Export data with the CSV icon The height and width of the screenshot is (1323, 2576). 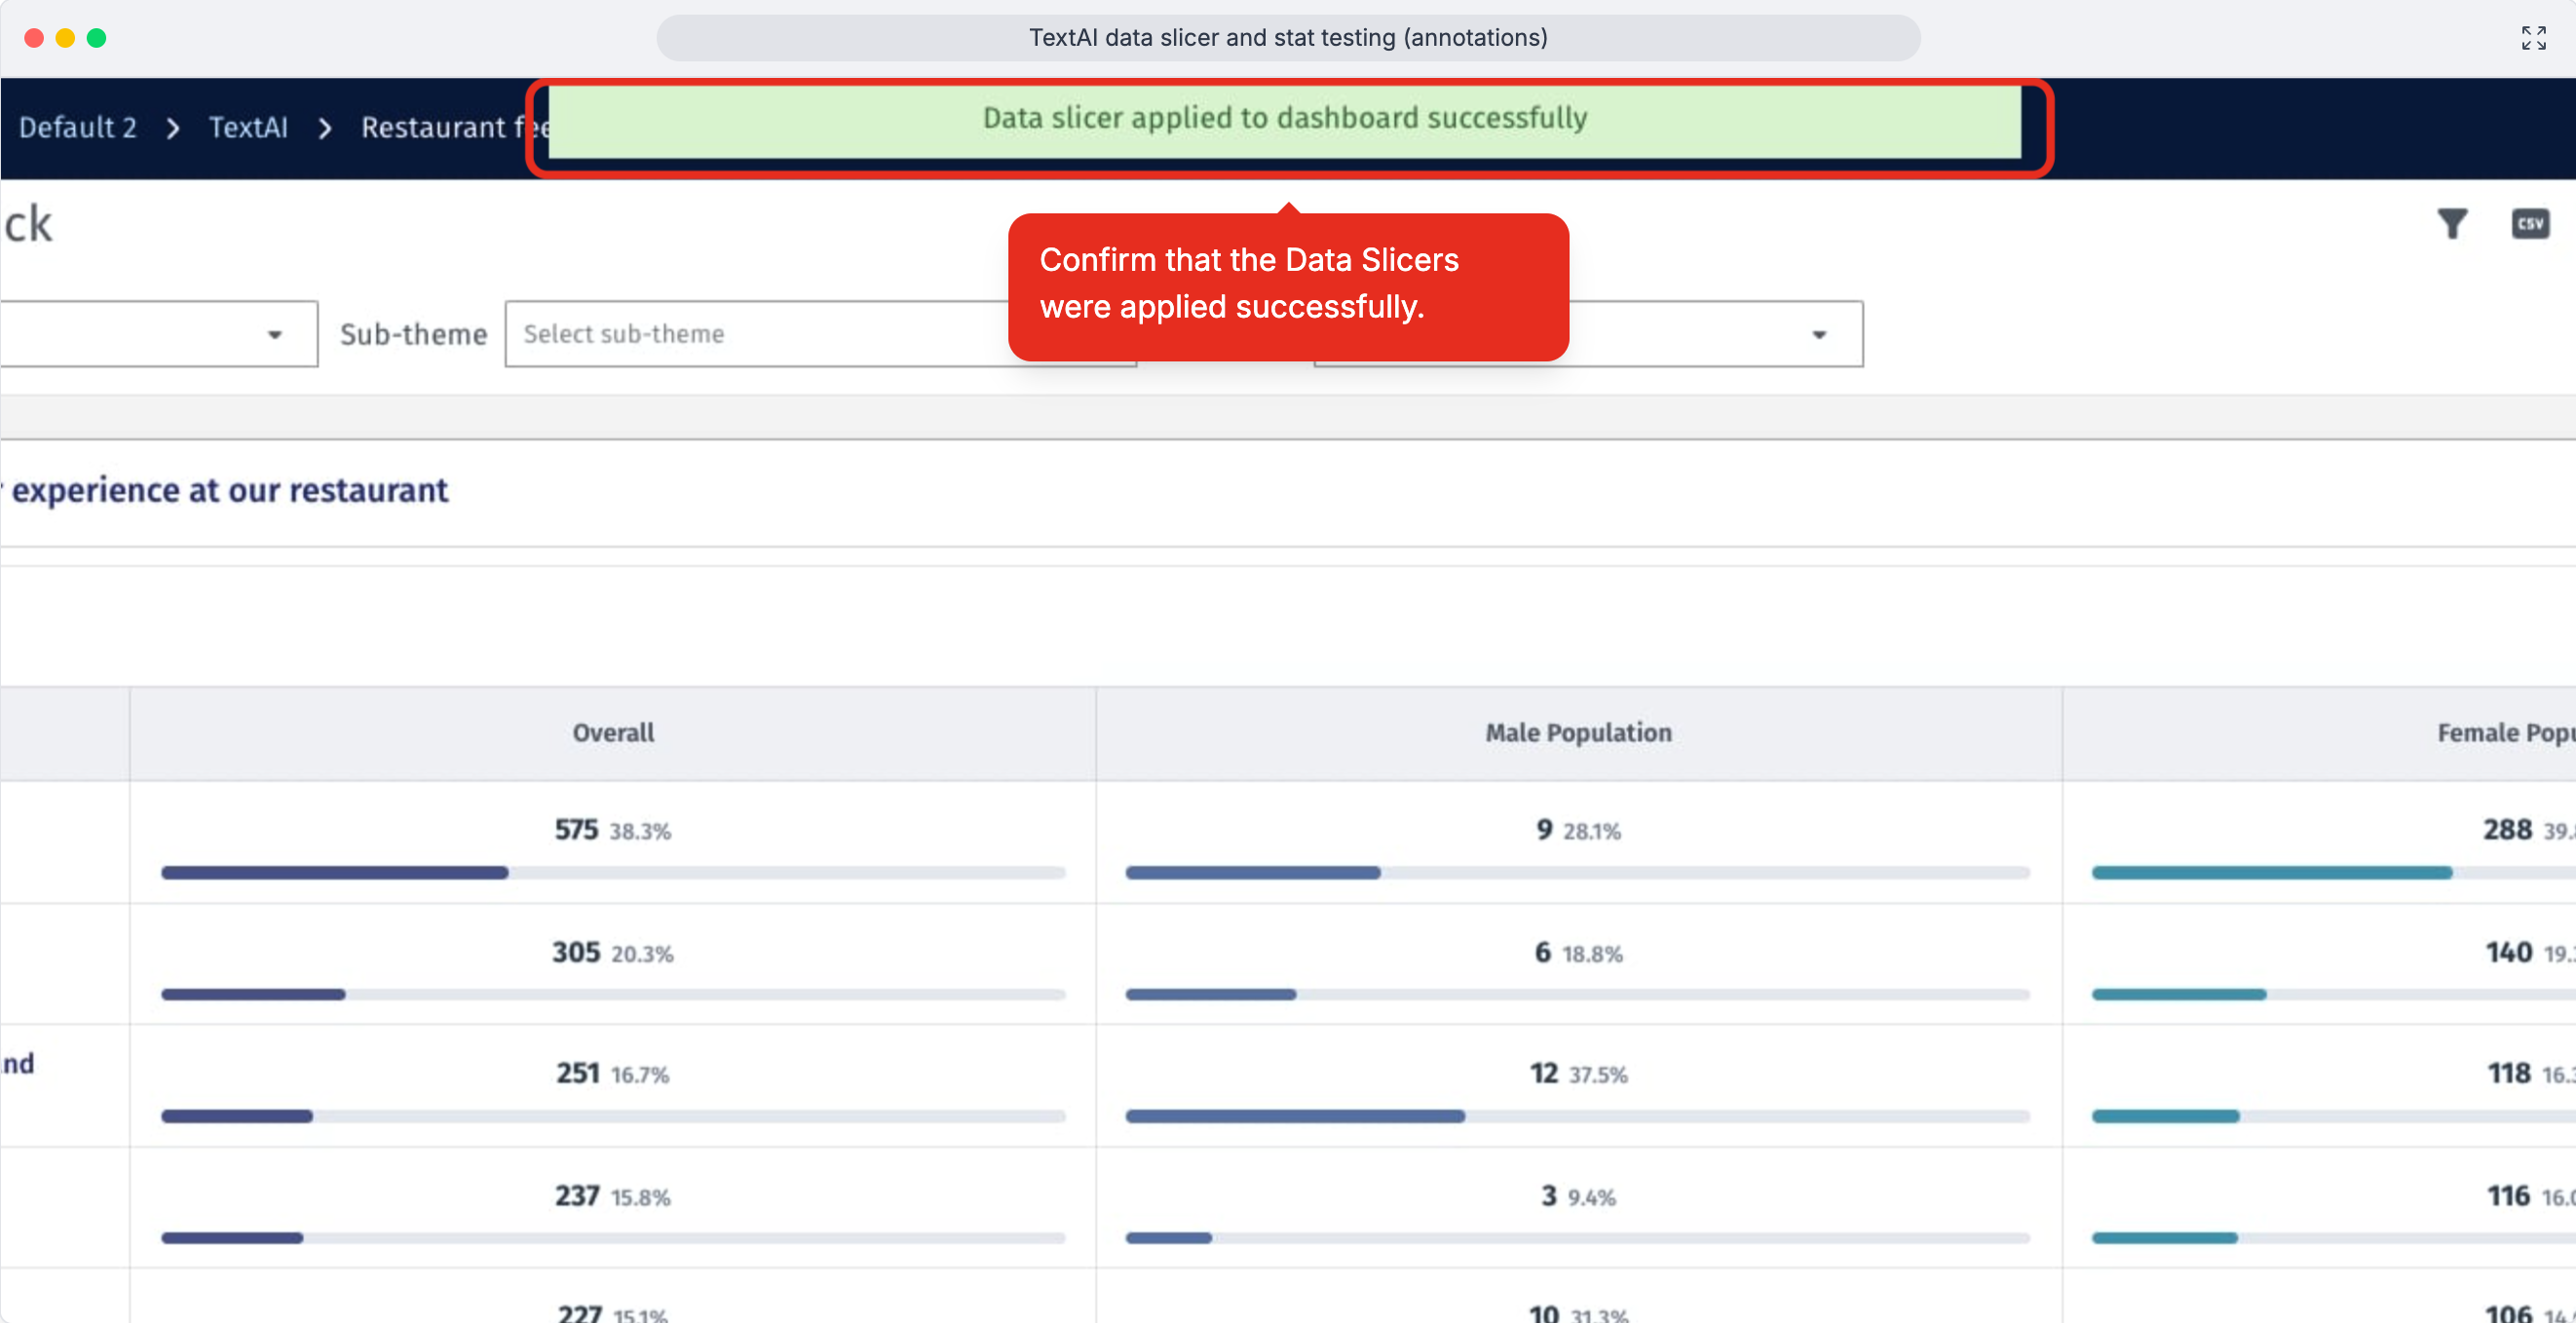[x=2530, y=224]
